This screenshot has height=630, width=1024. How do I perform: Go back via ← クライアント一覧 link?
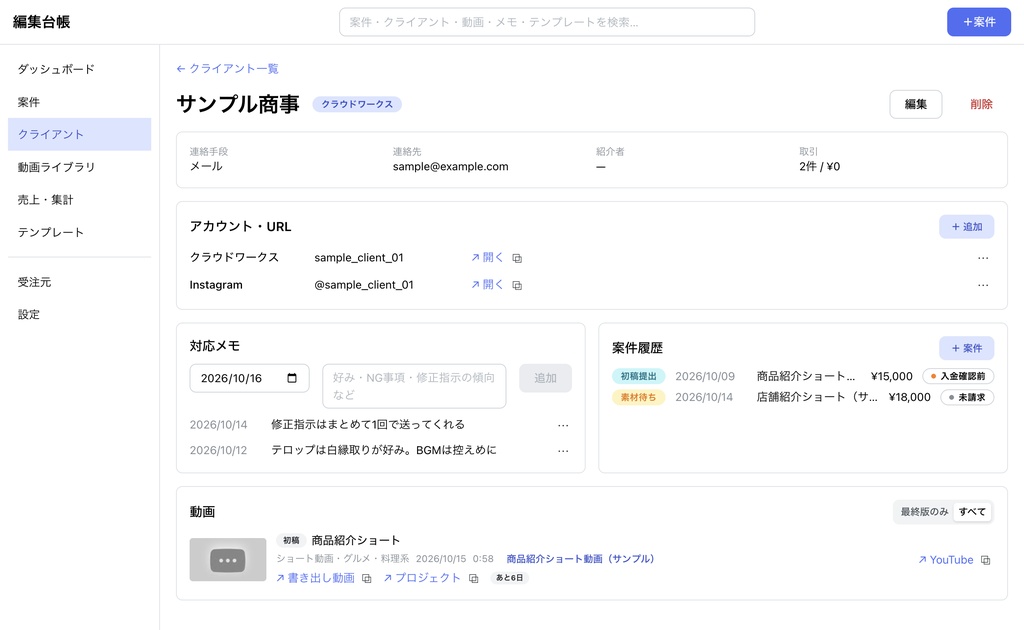[227, 69]
